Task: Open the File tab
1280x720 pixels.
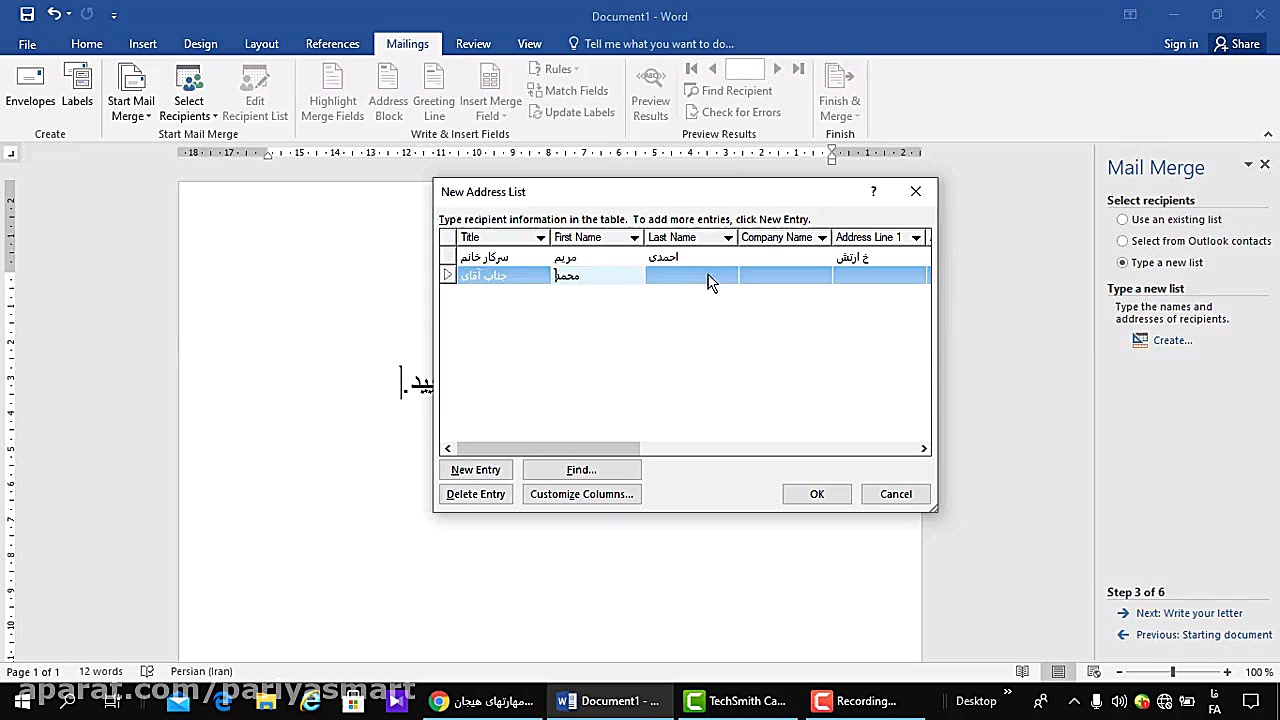Action: [x=27, y=44]
